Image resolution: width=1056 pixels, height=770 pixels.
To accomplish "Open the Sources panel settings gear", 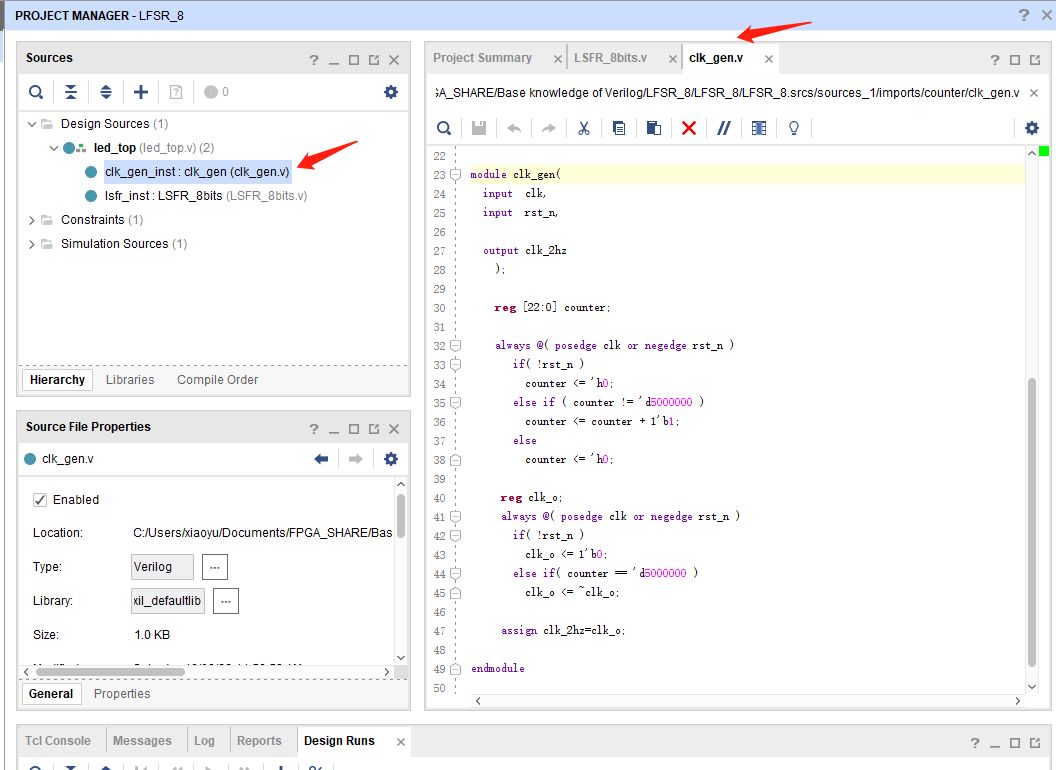I will tap(391, 92).
